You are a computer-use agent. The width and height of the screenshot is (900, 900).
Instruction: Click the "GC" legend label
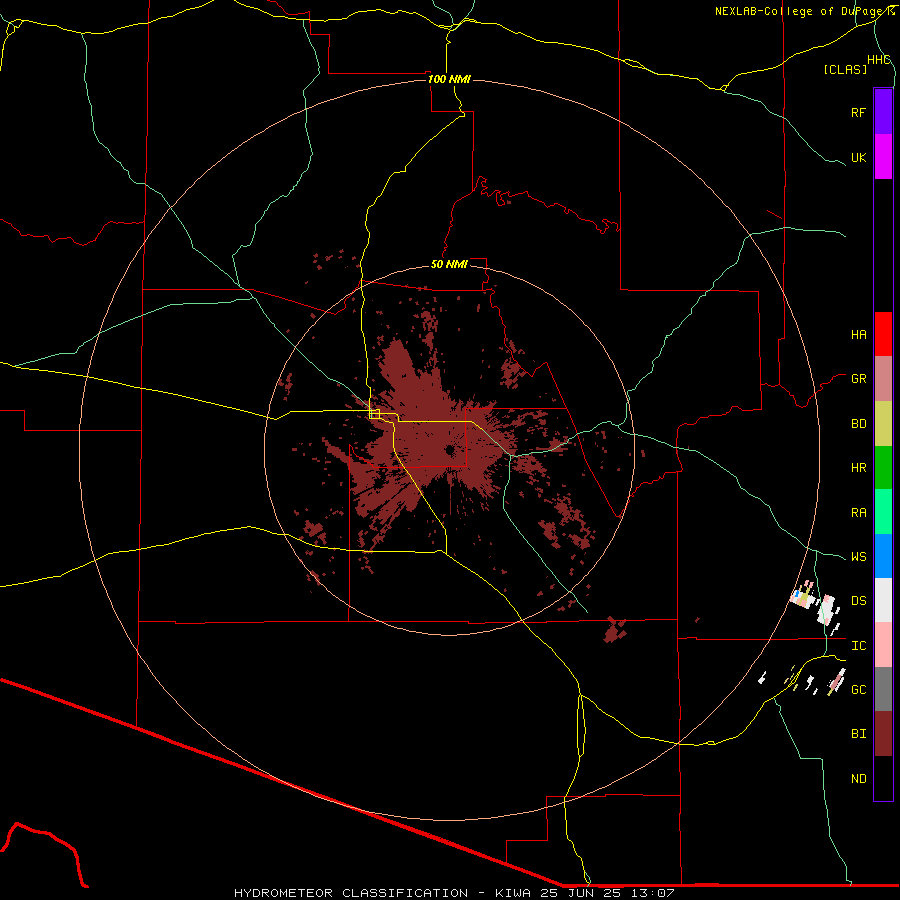(x=858, y=690)
